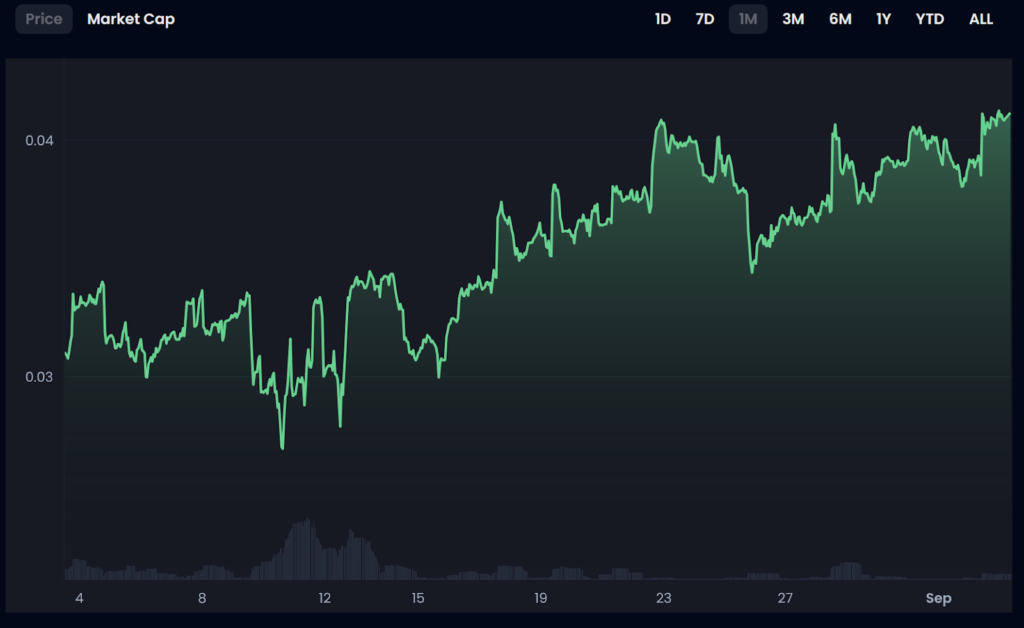Select the YTD range option
This screenshot has height=628, width=1024.
pyautogui.click(x=930, y=19)
